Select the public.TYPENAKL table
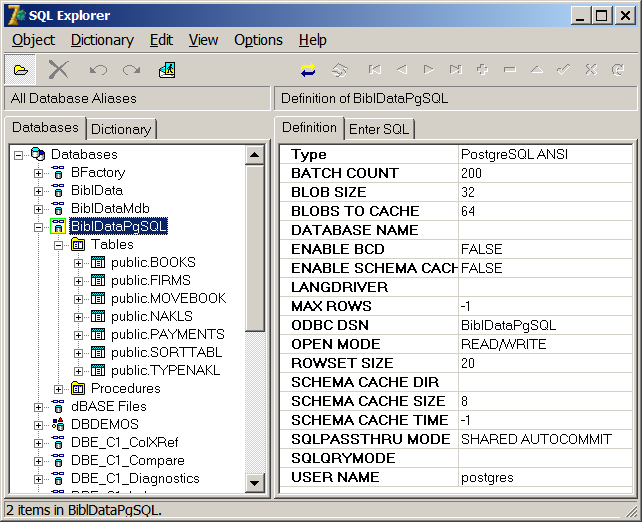 (x=165, y=371)
